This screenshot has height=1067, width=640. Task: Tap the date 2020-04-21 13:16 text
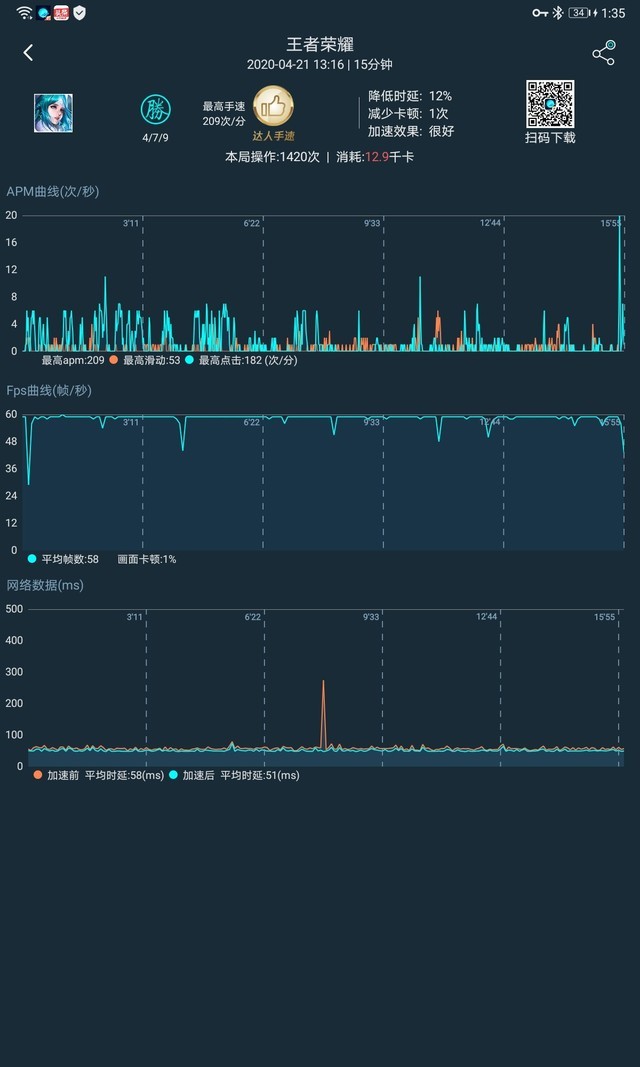pyautogui.click(x=296, y=65)
